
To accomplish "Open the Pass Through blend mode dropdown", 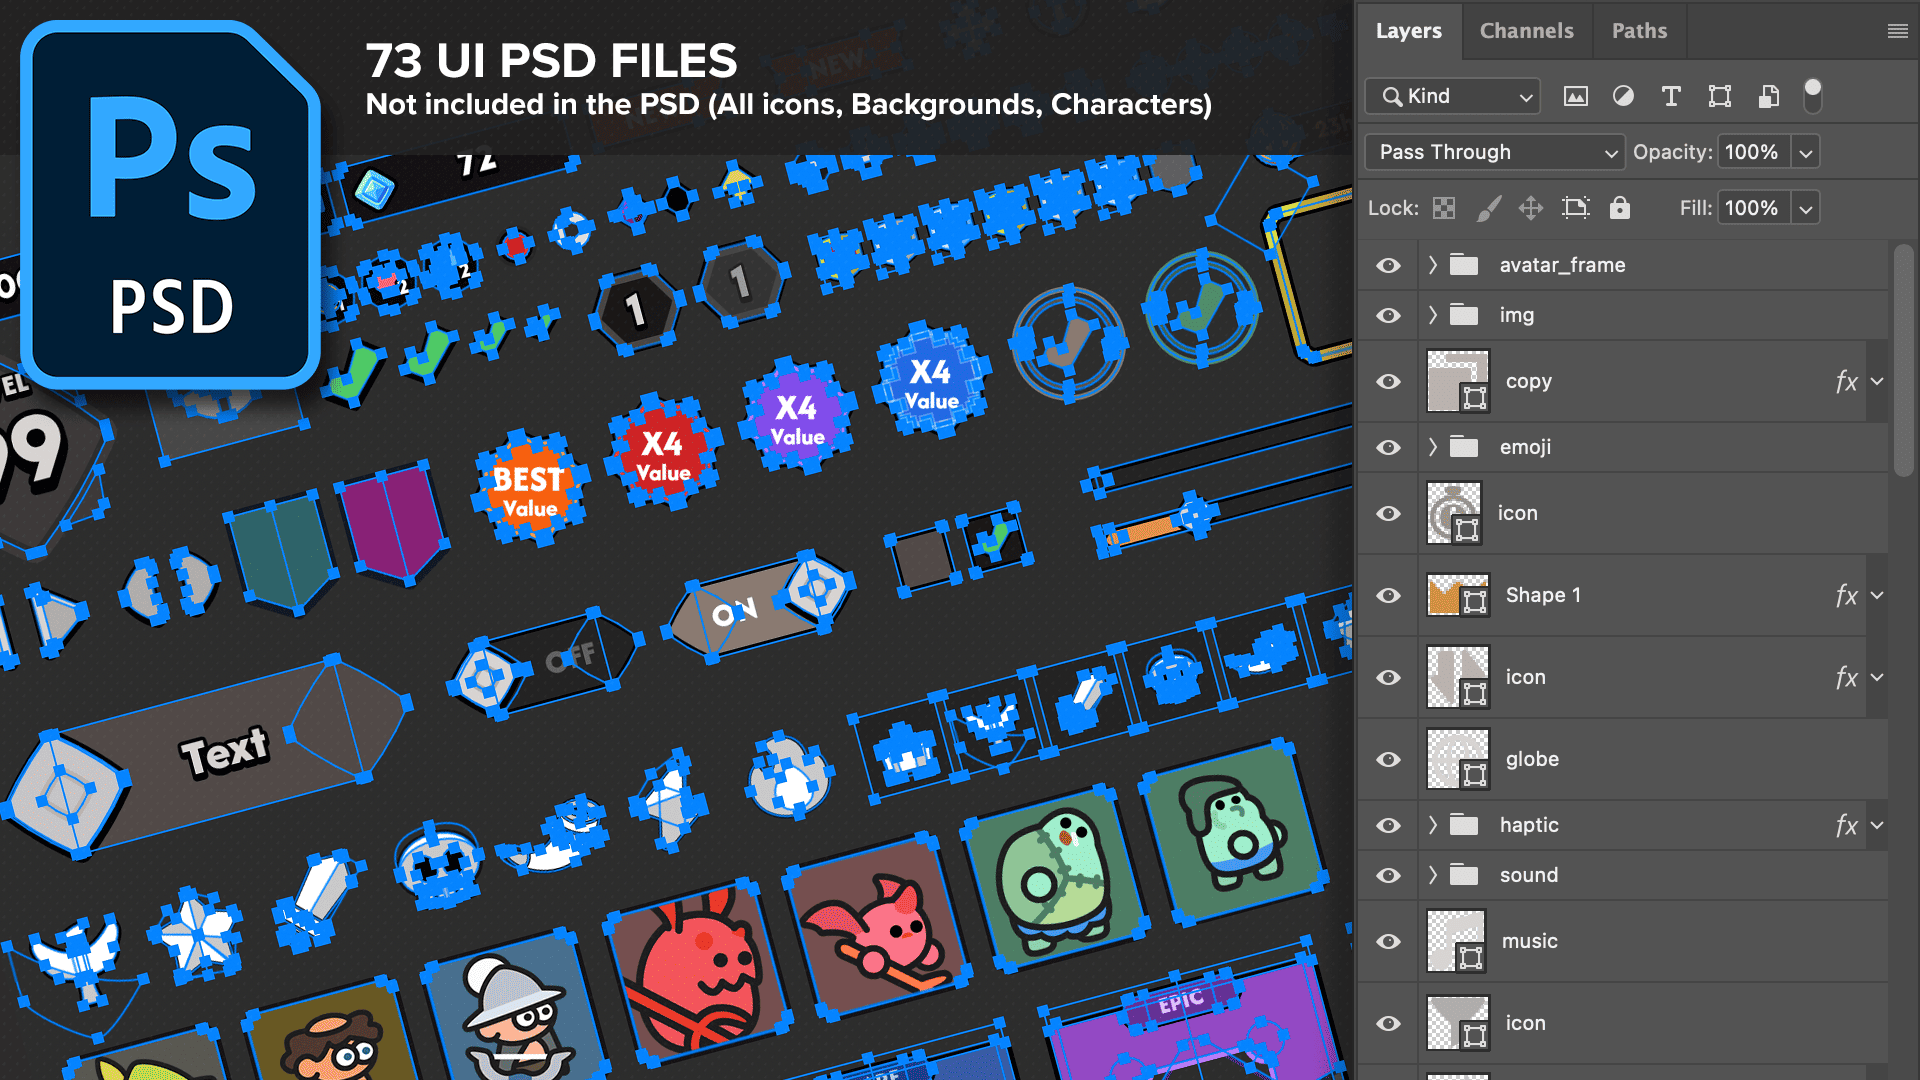I will coord(1494,152).
